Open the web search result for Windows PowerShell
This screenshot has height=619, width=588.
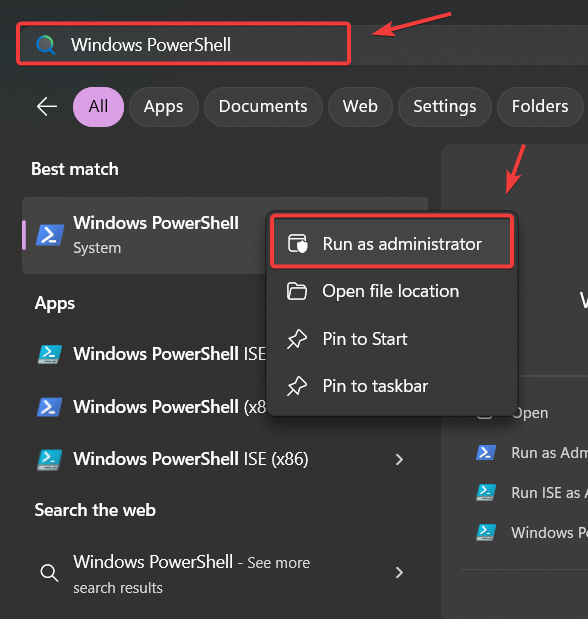click(x=225, y=574)
